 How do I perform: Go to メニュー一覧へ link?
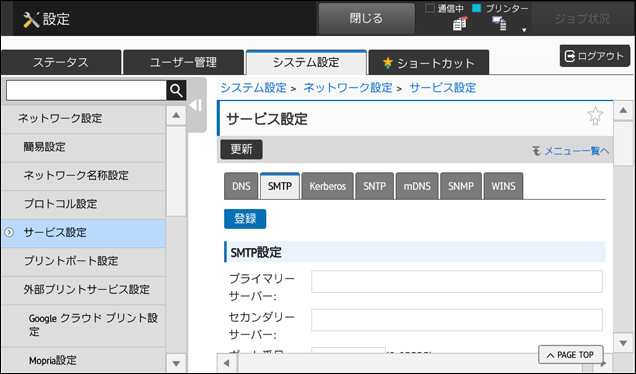coord(576,151)
